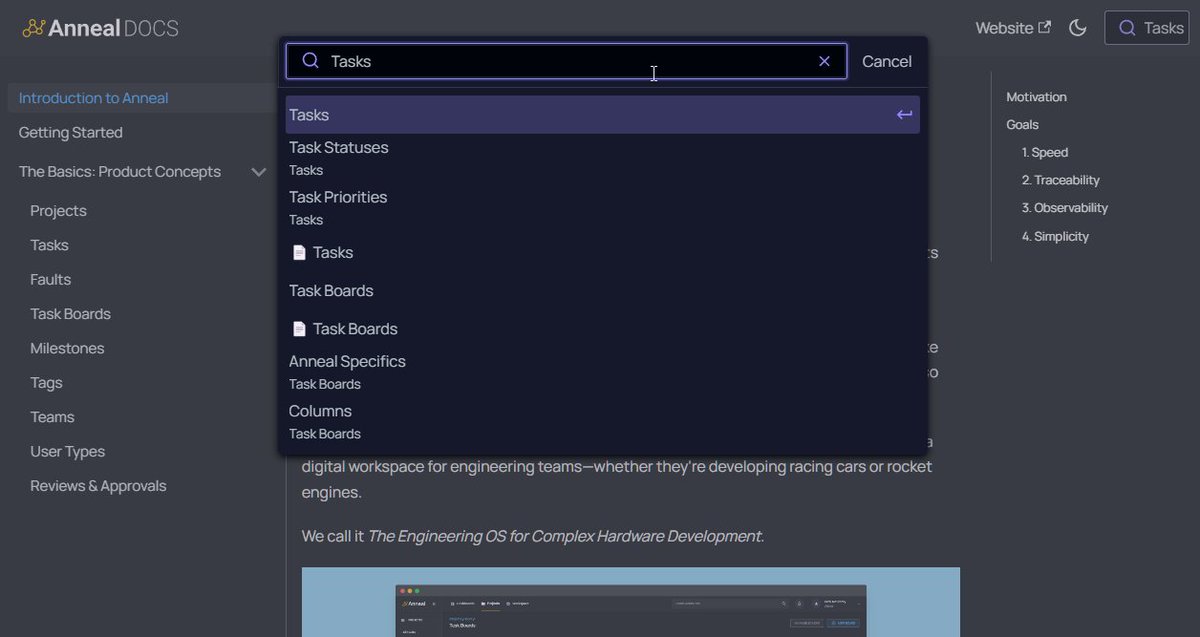Go to User Types in the sidebar
Screen dimensions: 1200x637
click(x=67, y=452)
